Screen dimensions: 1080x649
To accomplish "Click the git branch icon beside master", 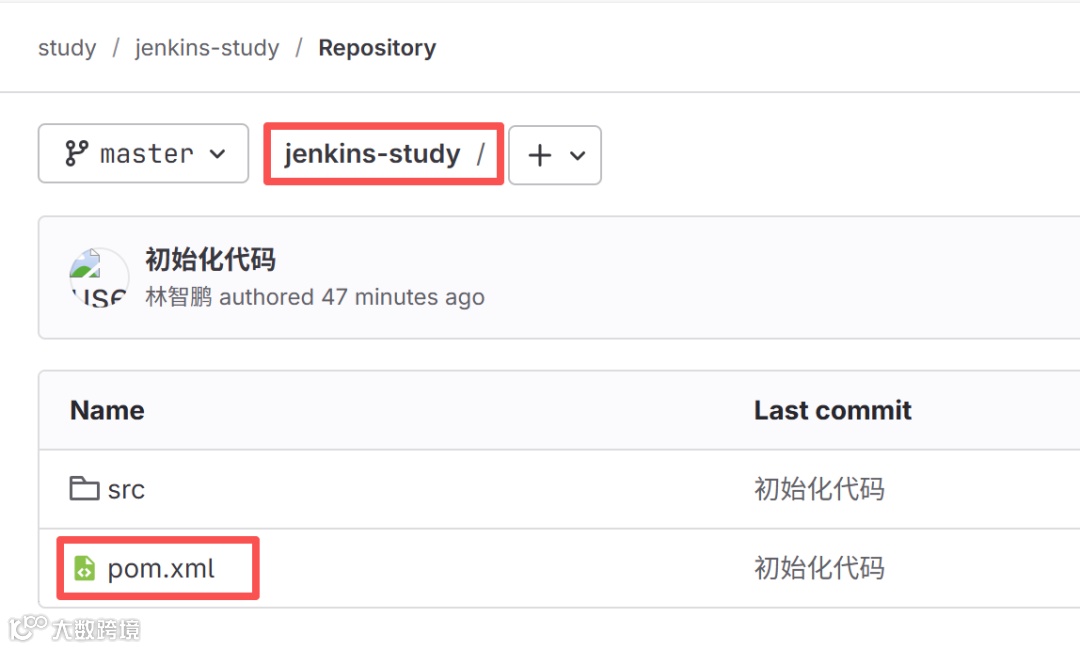I will 76,154.
